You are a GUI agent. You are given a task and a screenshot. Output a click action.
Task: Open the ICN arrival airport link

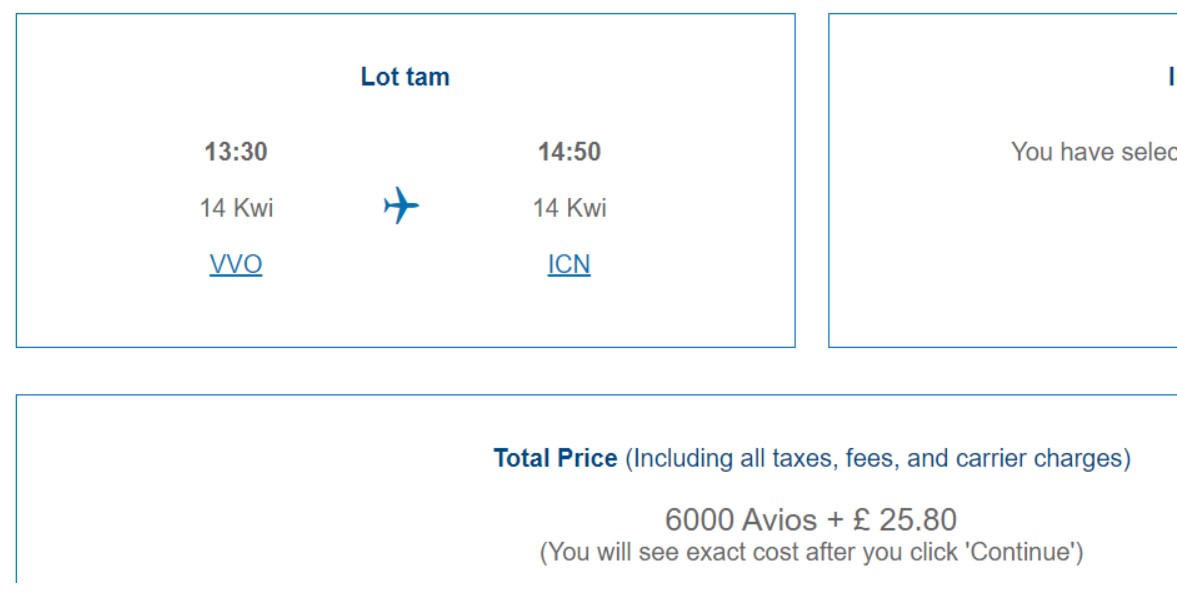click(569, 264)
